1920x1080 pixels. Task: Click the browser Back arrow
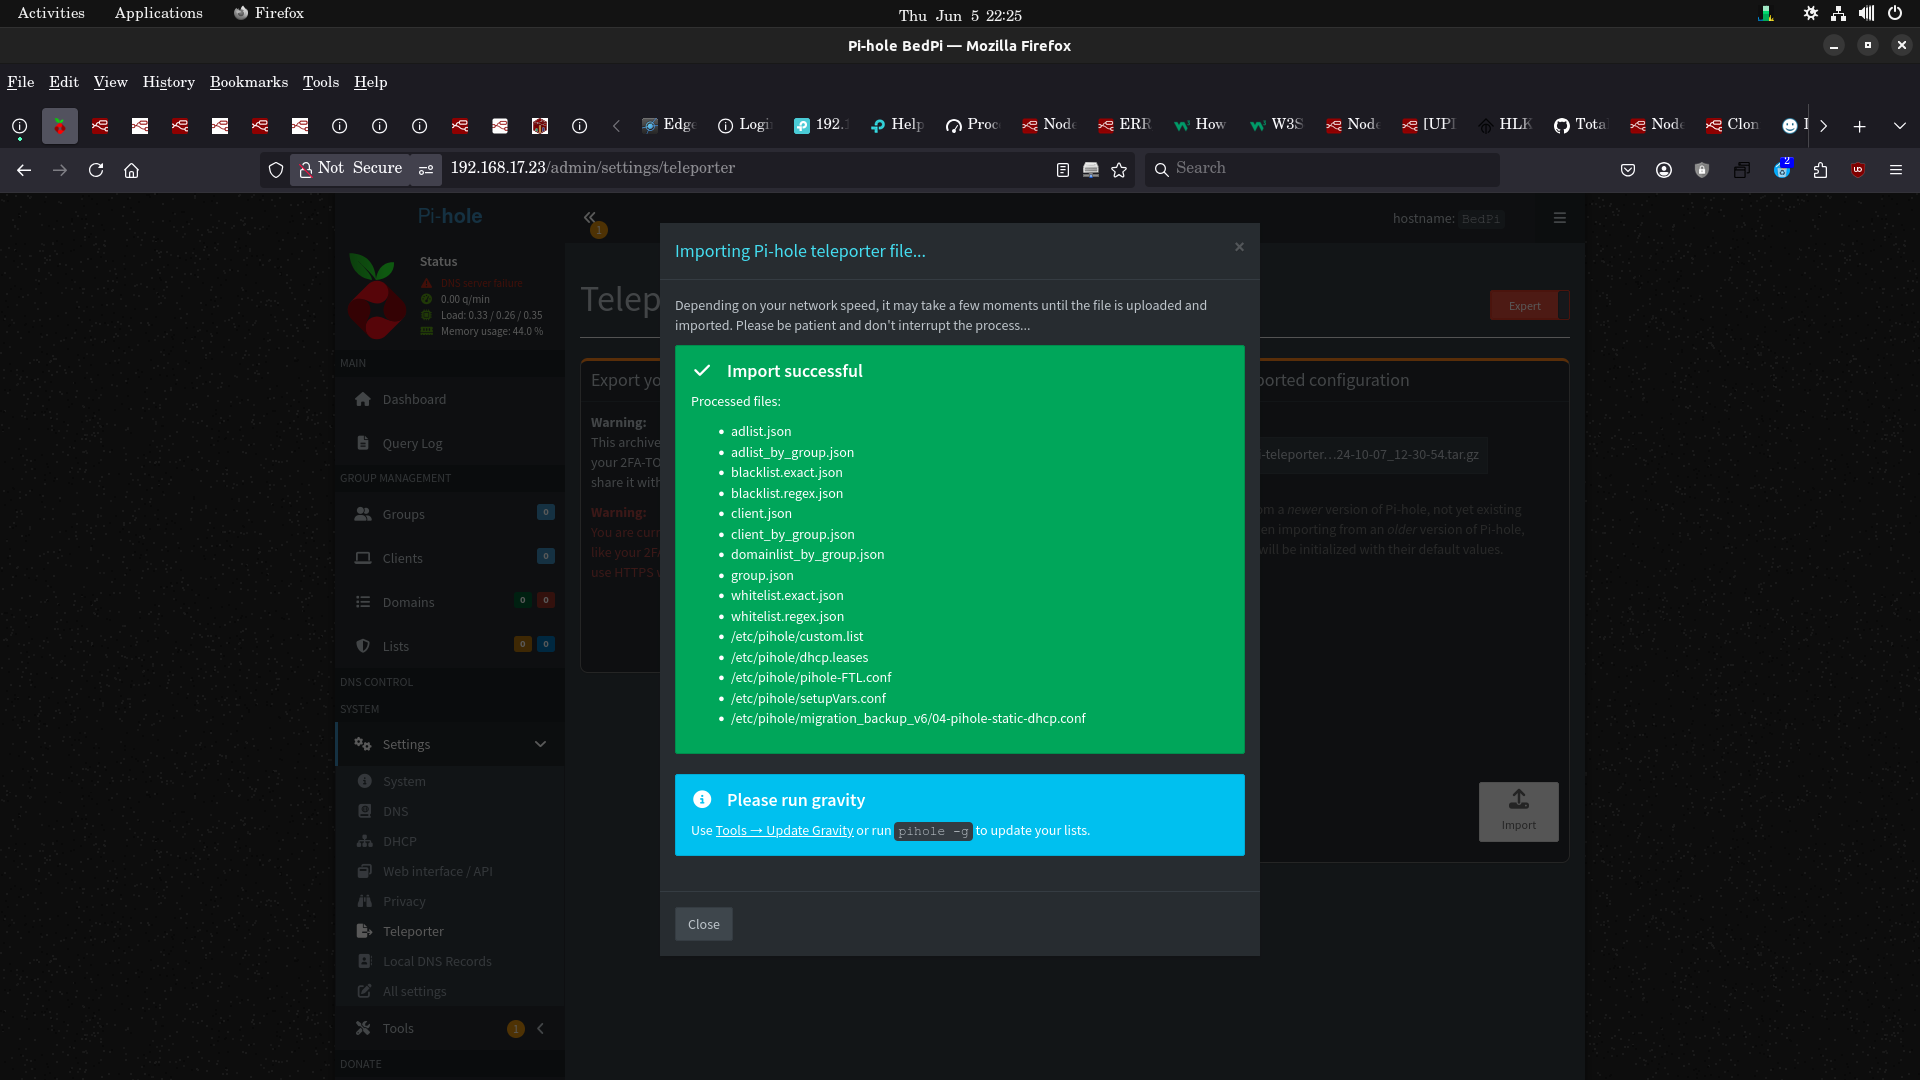24,170
